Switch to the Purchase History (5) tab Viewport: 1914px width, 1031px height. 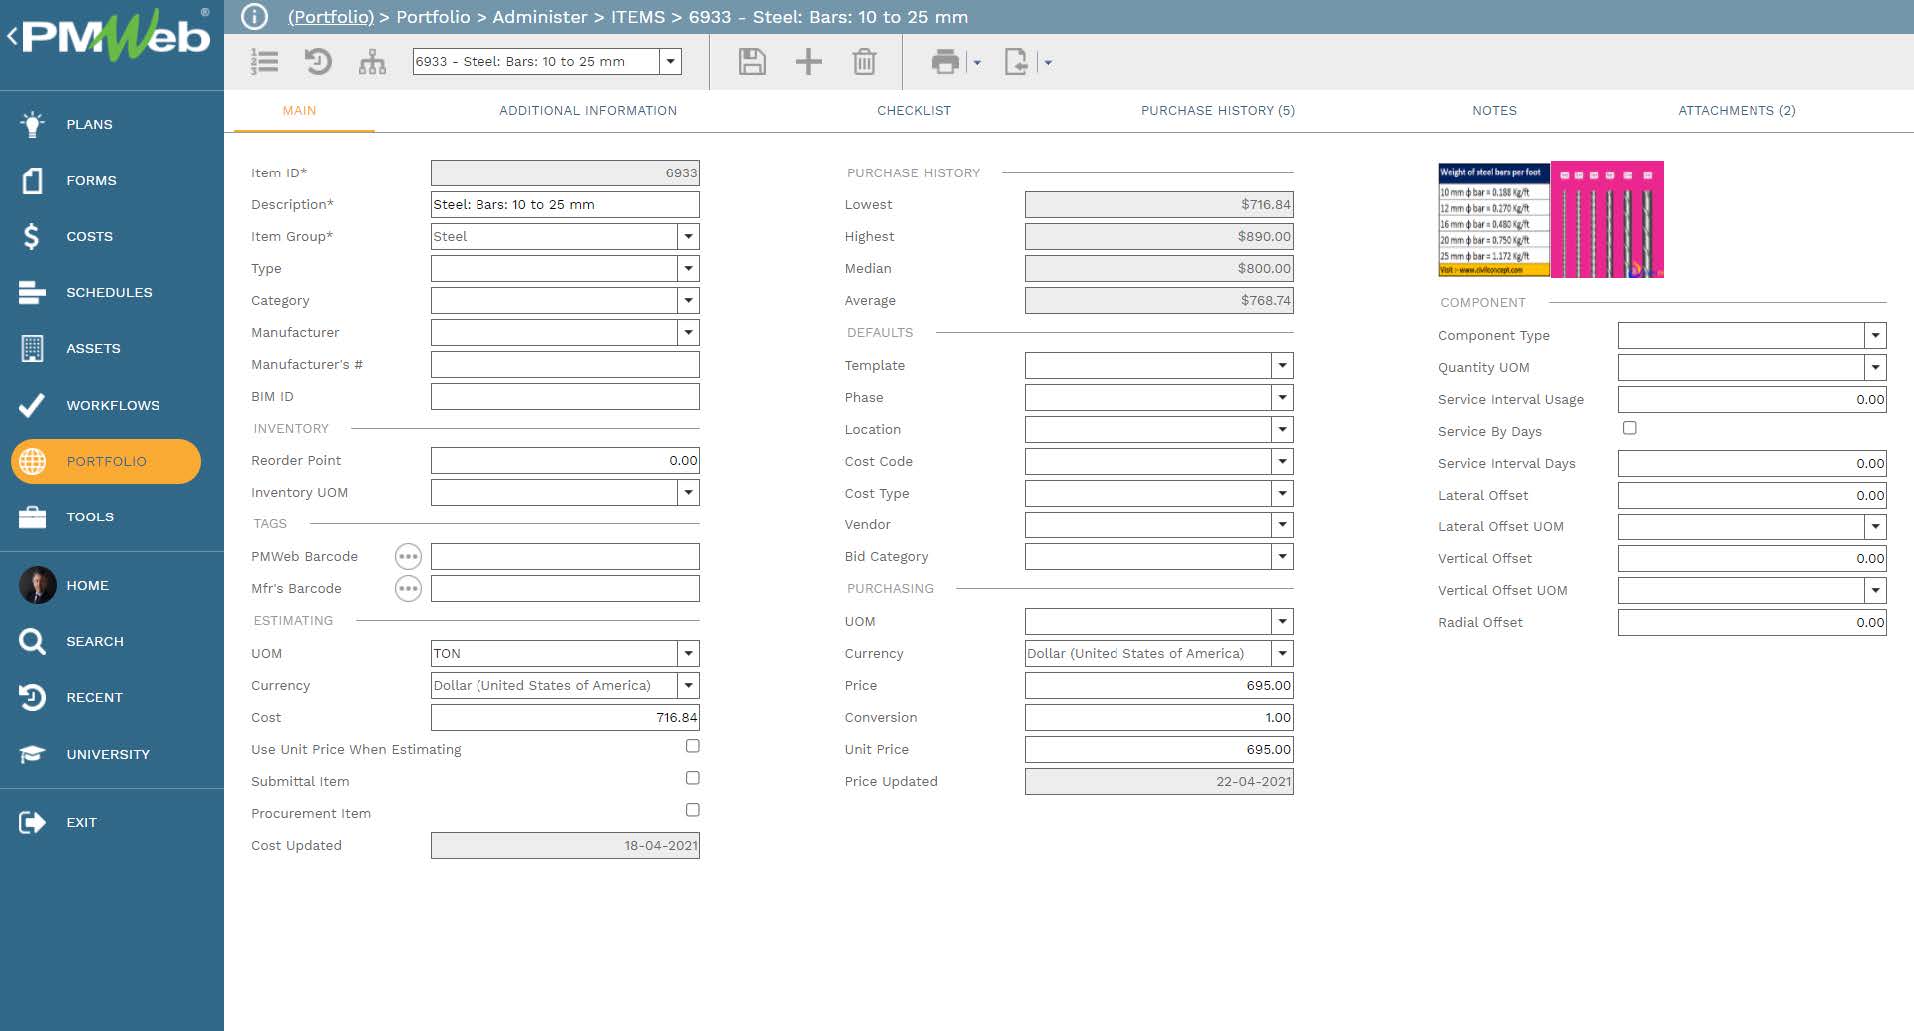click(x=1217, y=111)
